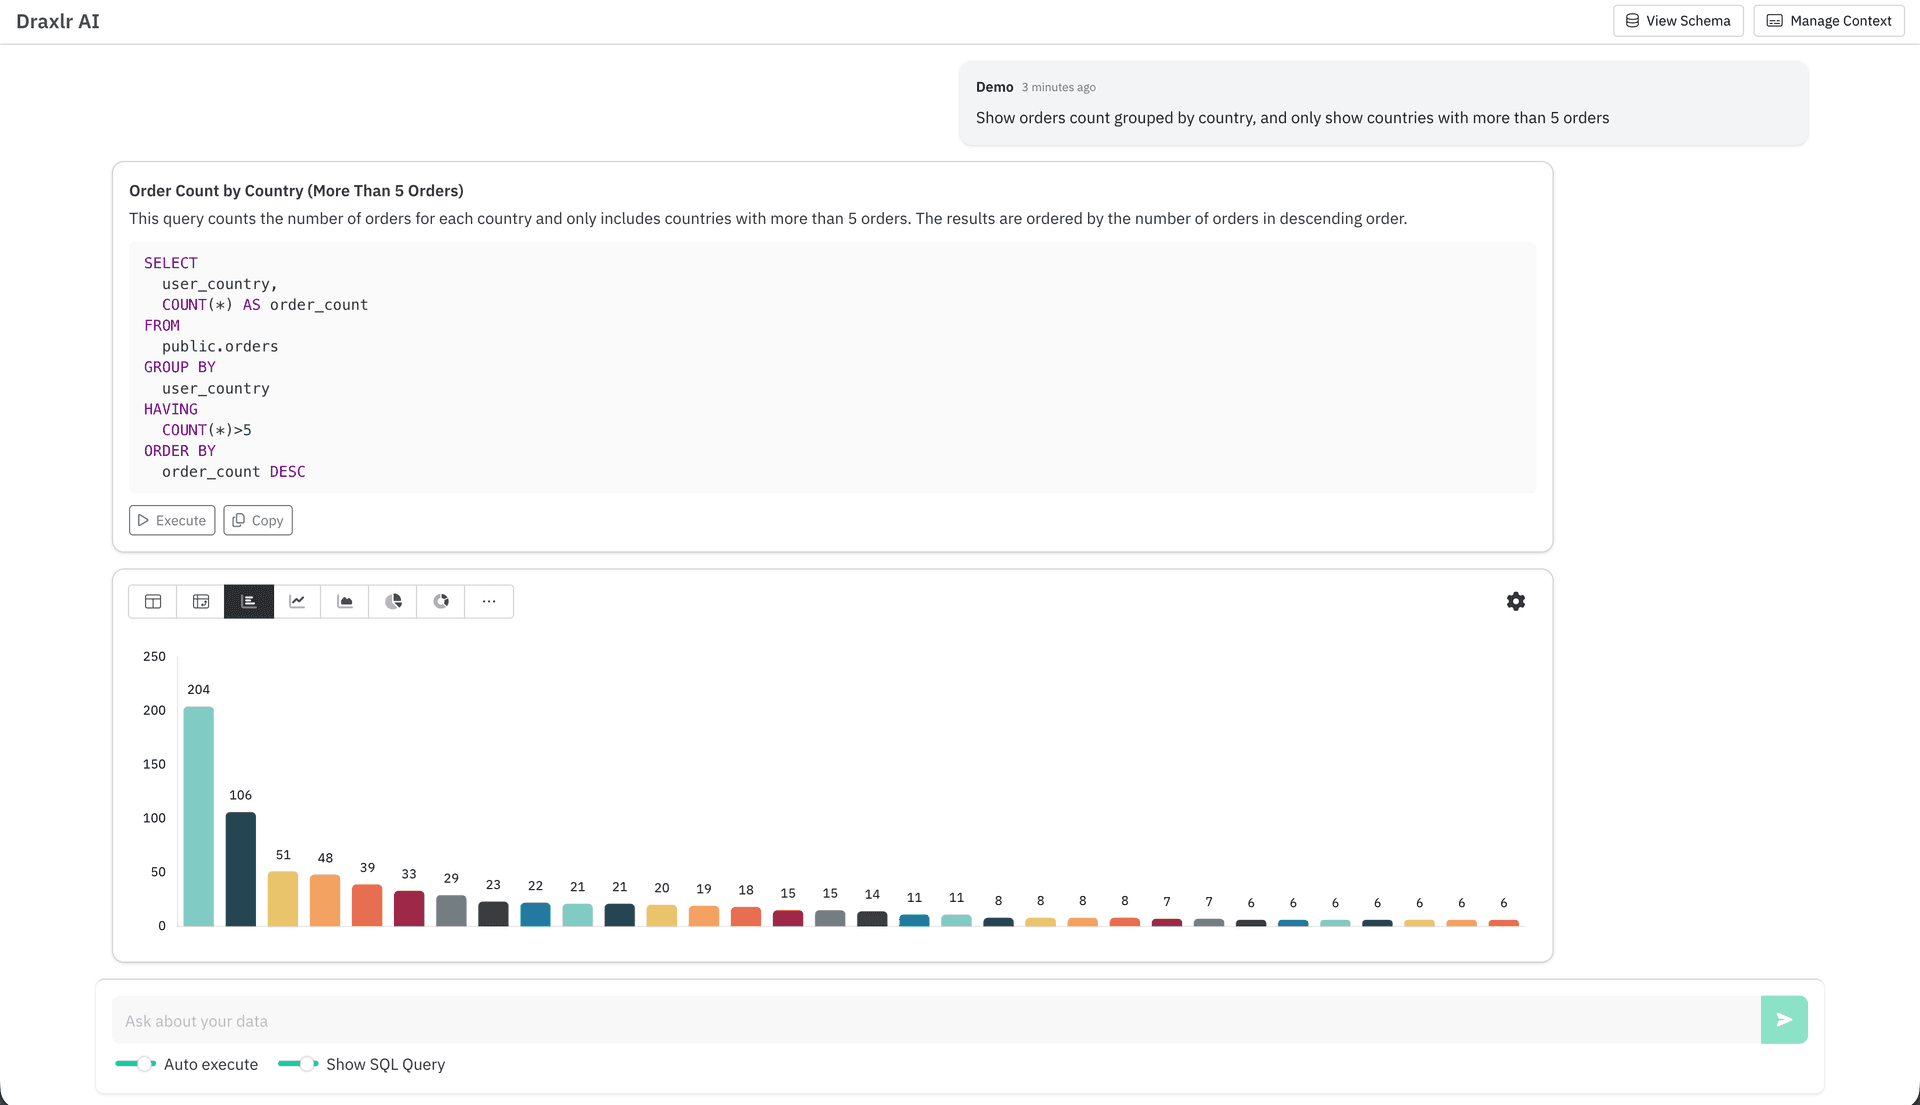The image size is (1920, 1105).
Task: Select the bar chart view icon
Action: click(249, 601)
